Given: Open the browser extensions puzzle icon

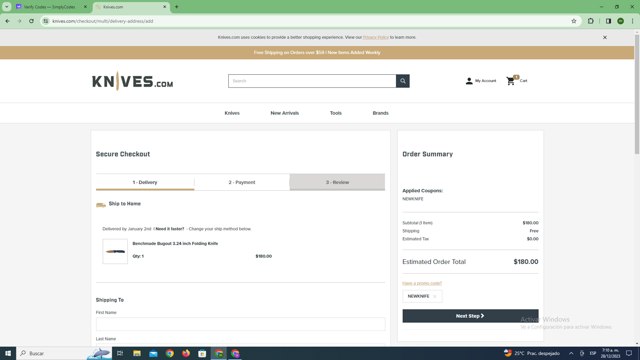Looking at the screenshot, I should [591, 21].
